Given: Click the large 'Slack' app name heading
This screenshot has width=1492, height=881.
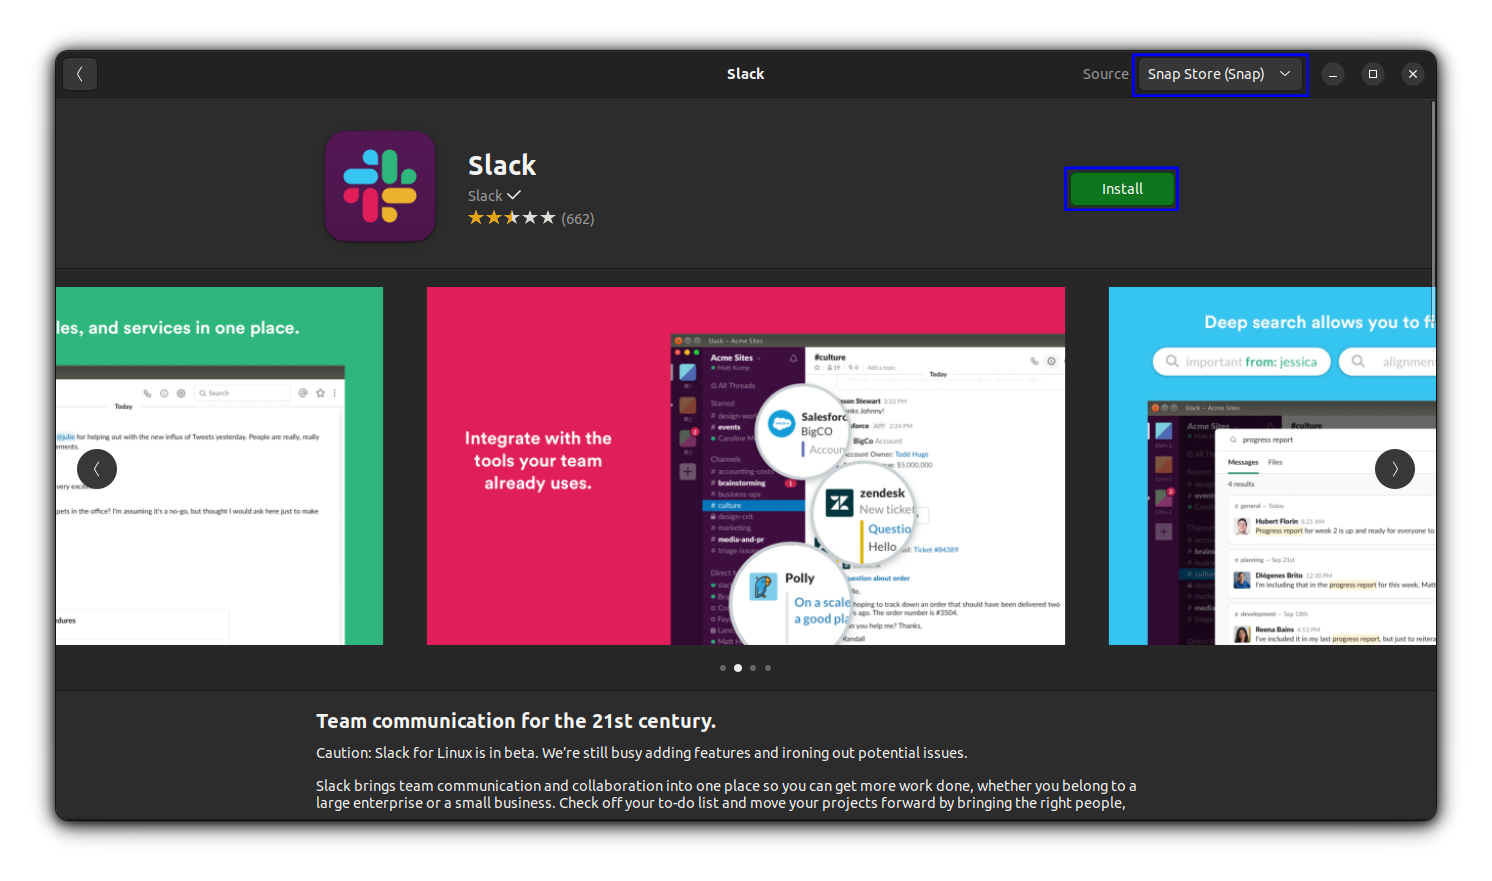Looking at the screenshot, I should coord(502,165).
